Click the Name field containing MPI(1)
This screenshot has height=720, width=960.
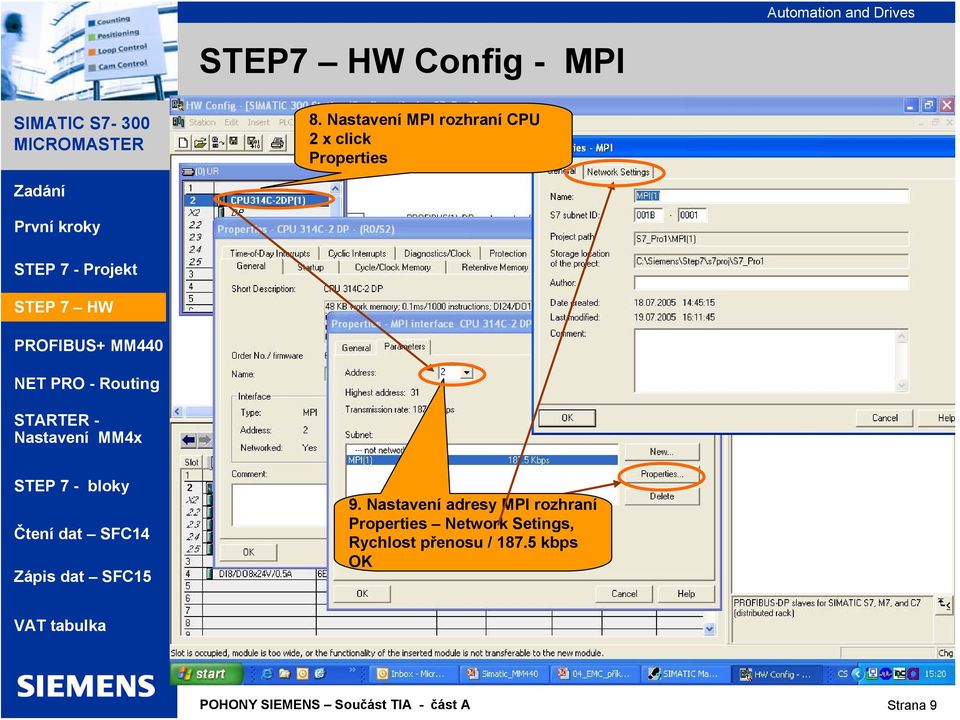pos(771,196)
